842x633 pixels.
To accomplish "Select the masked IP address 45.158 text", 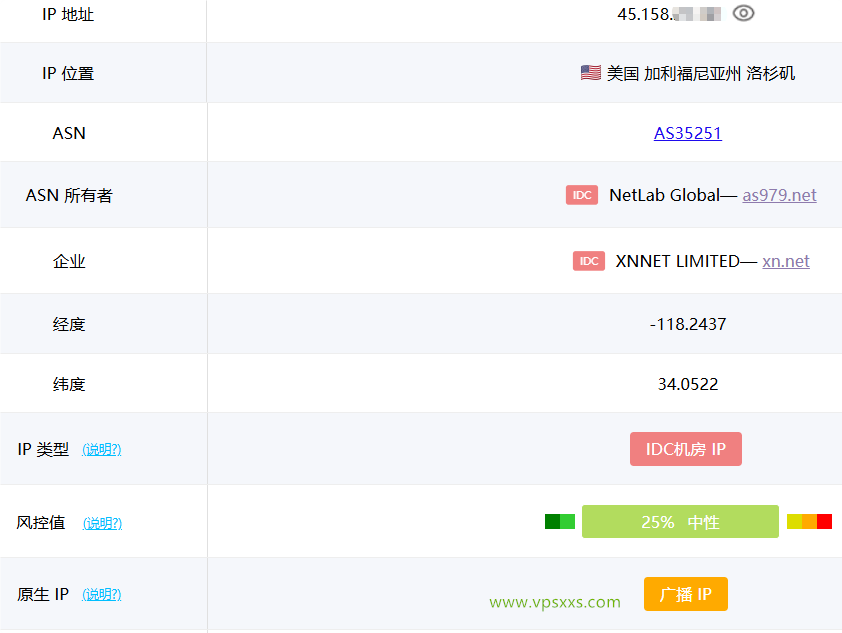I will pos(669,14).
